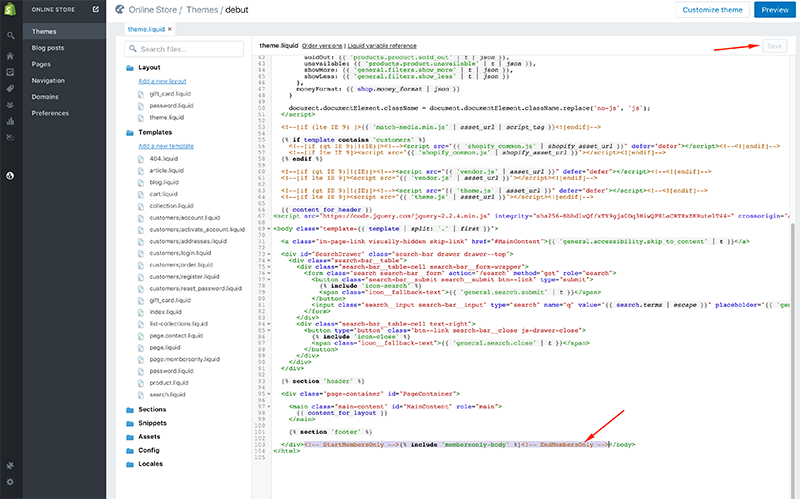Click Themes in the breadcrumb
Viewport: 800px width, 499px height.
click(202, 10)
